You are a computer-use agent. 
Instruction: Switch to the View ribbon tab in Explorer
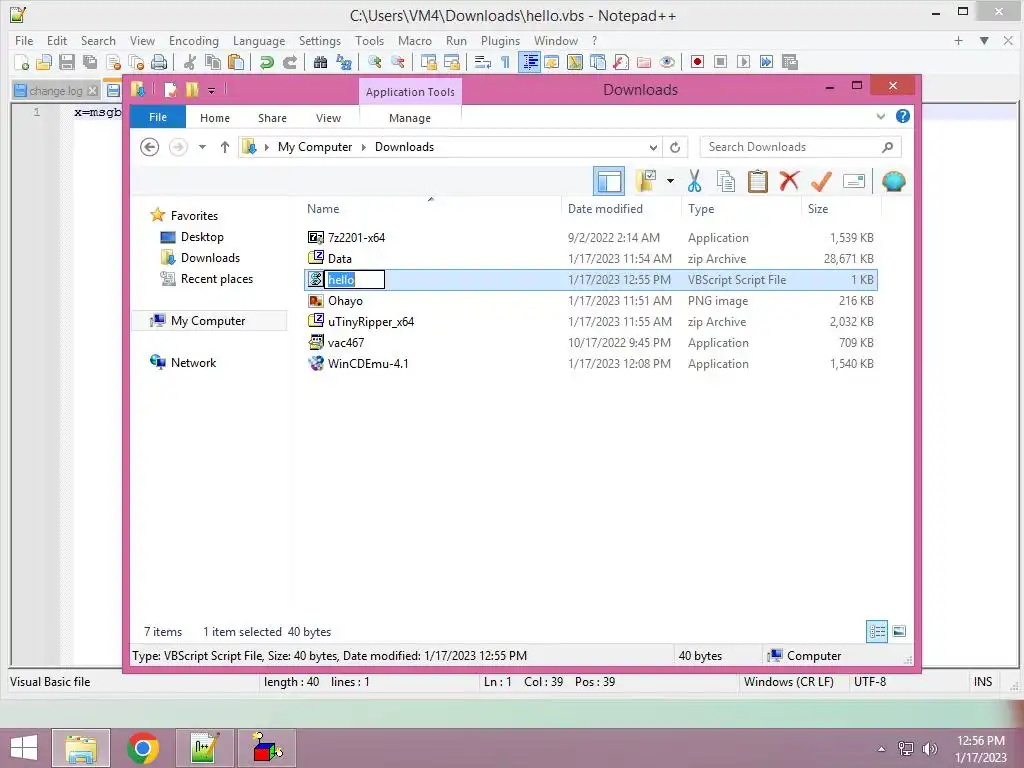(x=328, y=118)
